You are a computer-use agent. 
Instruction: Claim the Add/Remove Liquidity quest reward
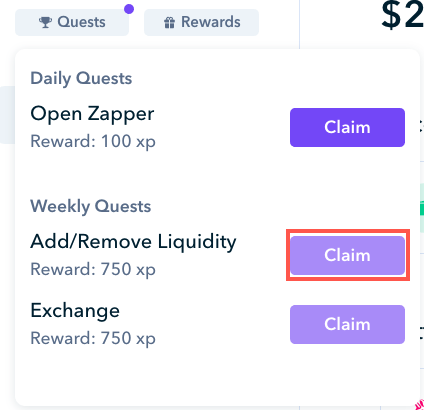click(347, 255)
